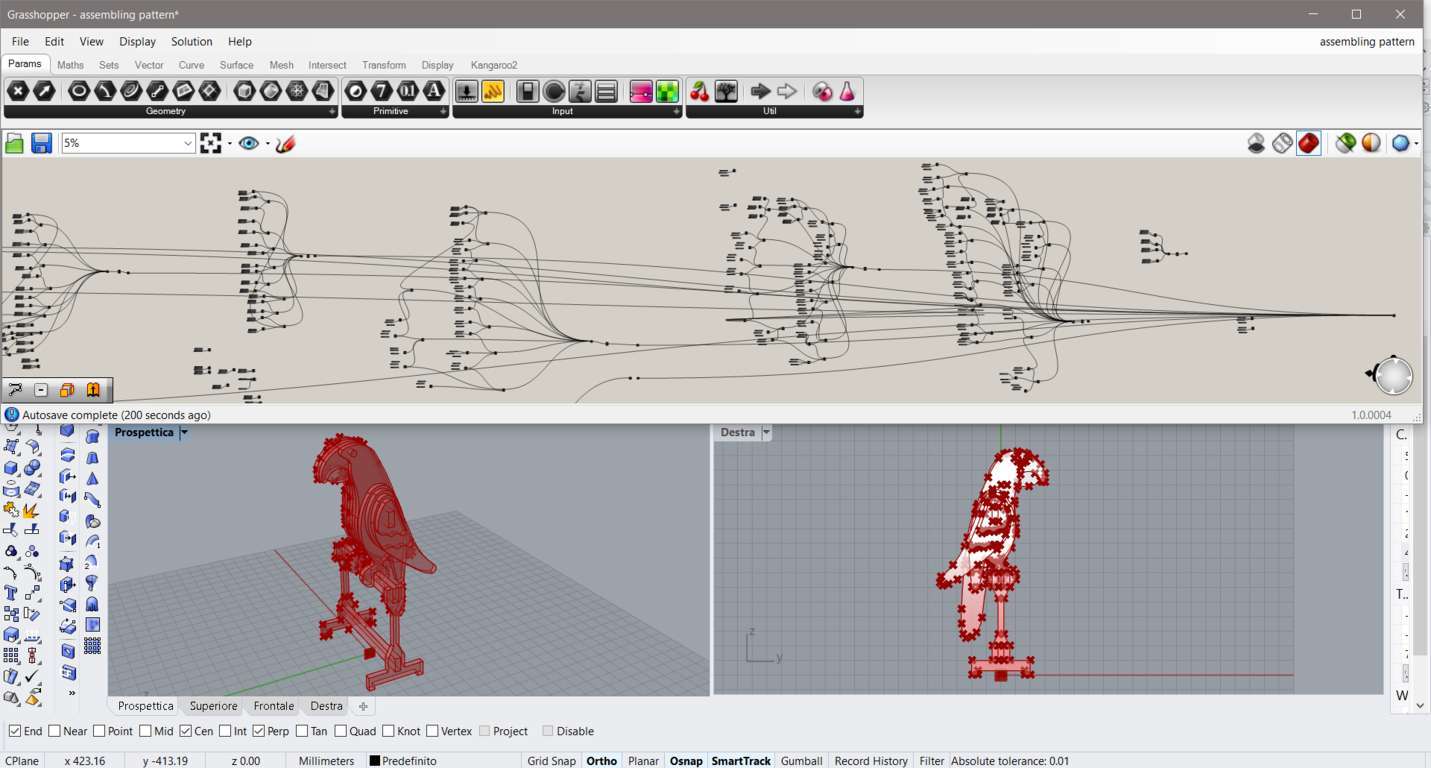This screenshot has height=768, width=1431.
Task: Switch to the Superiore viewport tab
Action: coord(213,706)
